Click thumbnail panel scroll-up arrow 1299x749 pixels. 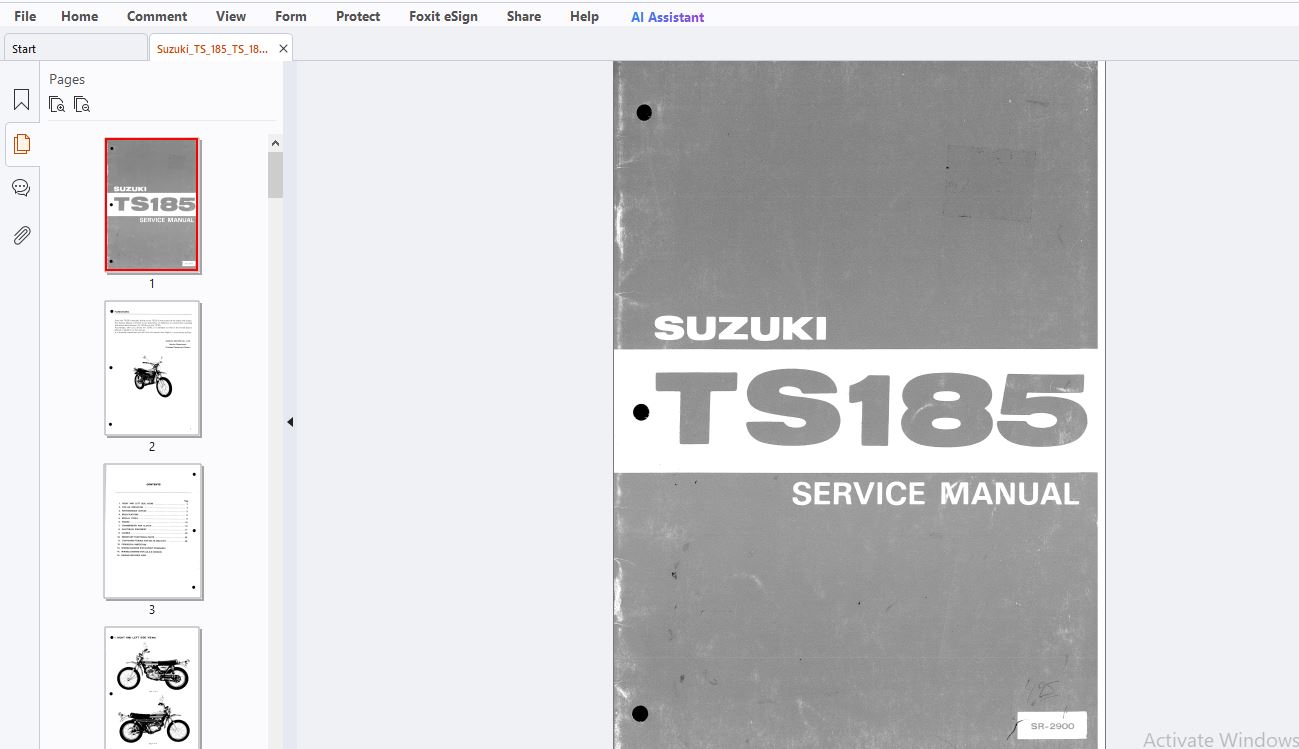coord(275,143)
